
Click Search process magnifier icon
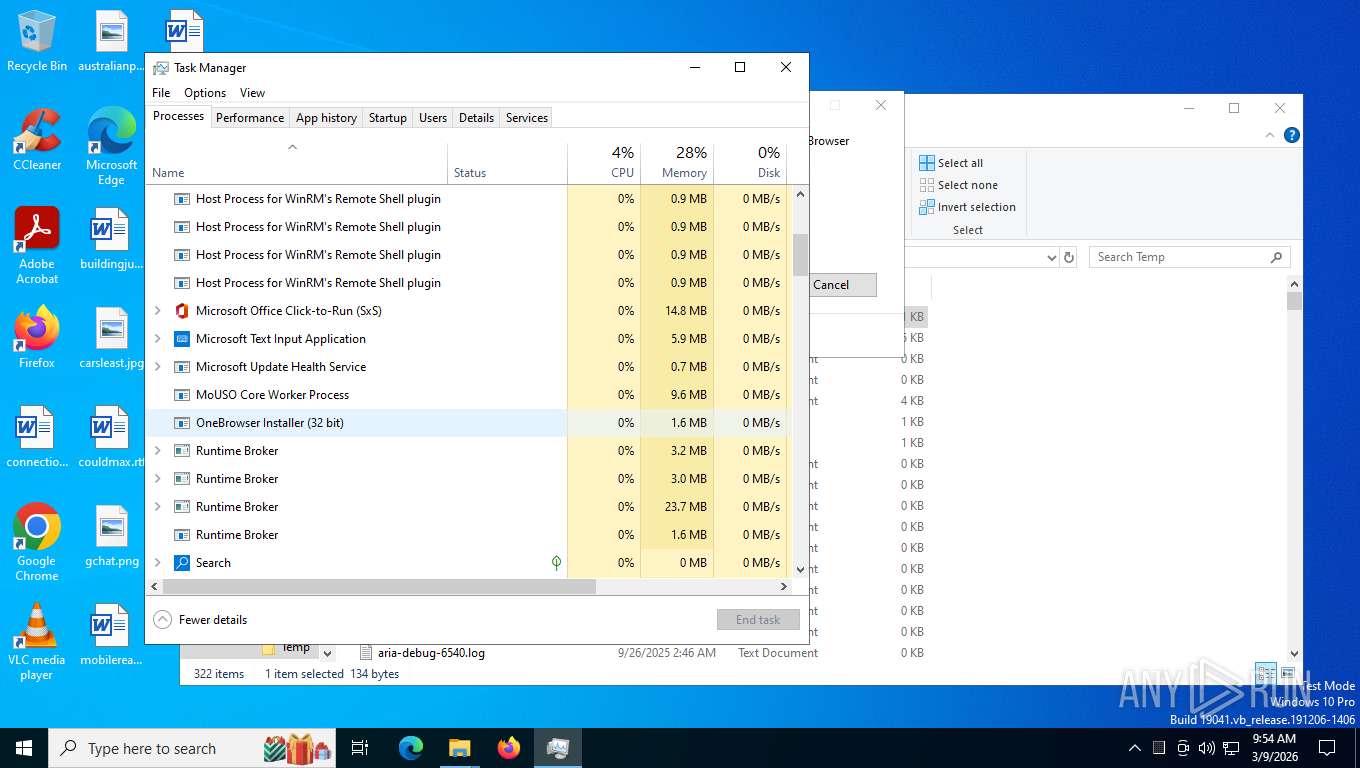coord(182,563)
